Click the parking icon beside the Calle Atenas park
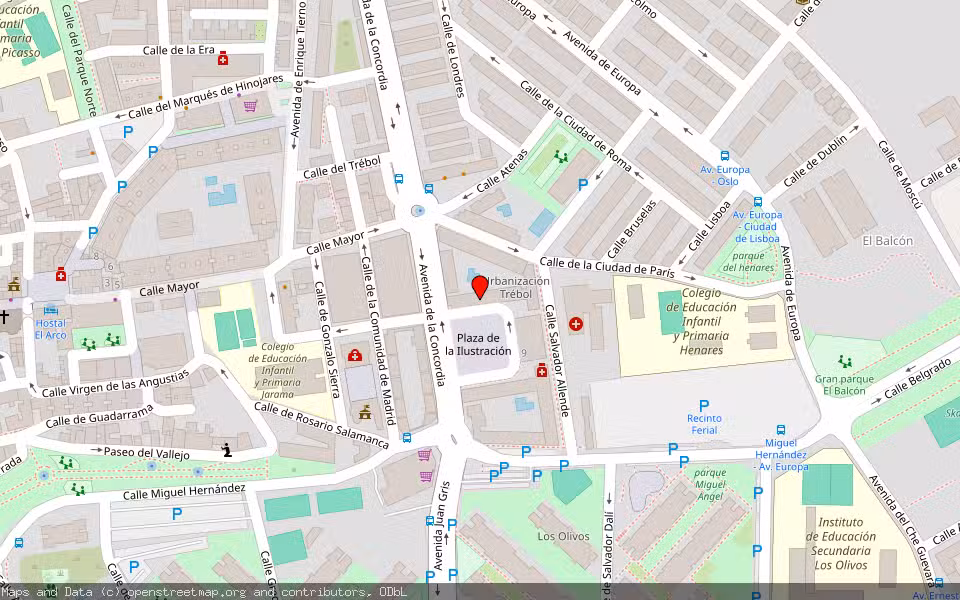 pos(583,184)
